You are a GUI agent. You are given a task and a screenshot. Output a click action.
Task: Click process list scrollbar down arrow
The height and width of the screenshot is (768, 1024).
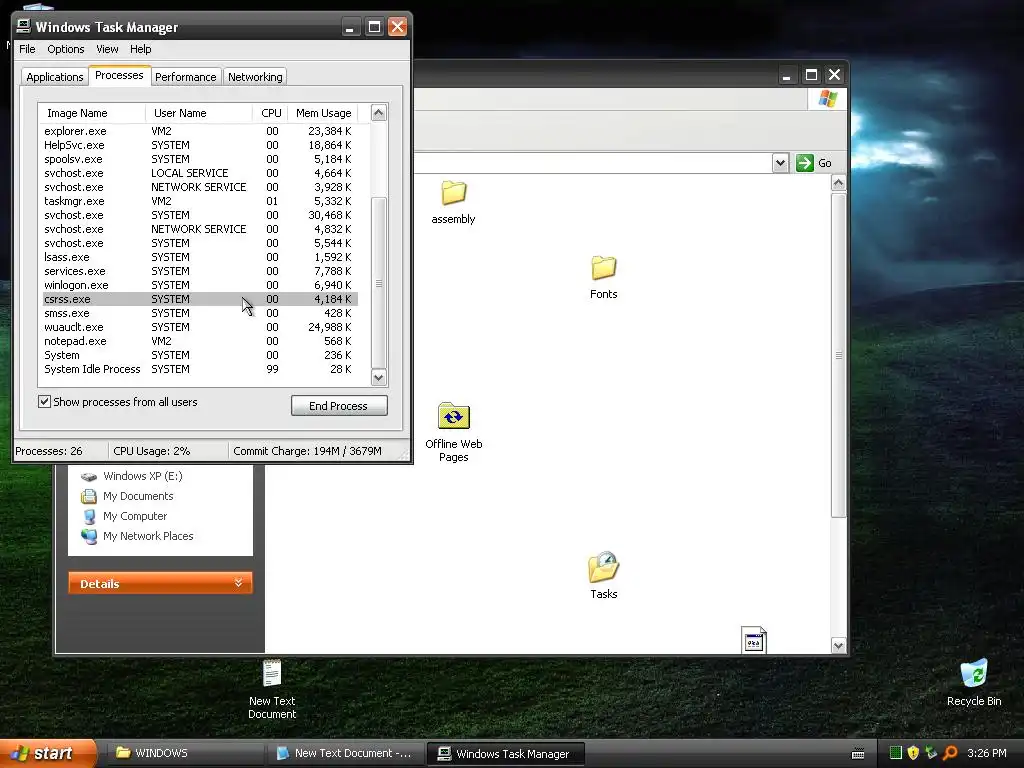379,377
